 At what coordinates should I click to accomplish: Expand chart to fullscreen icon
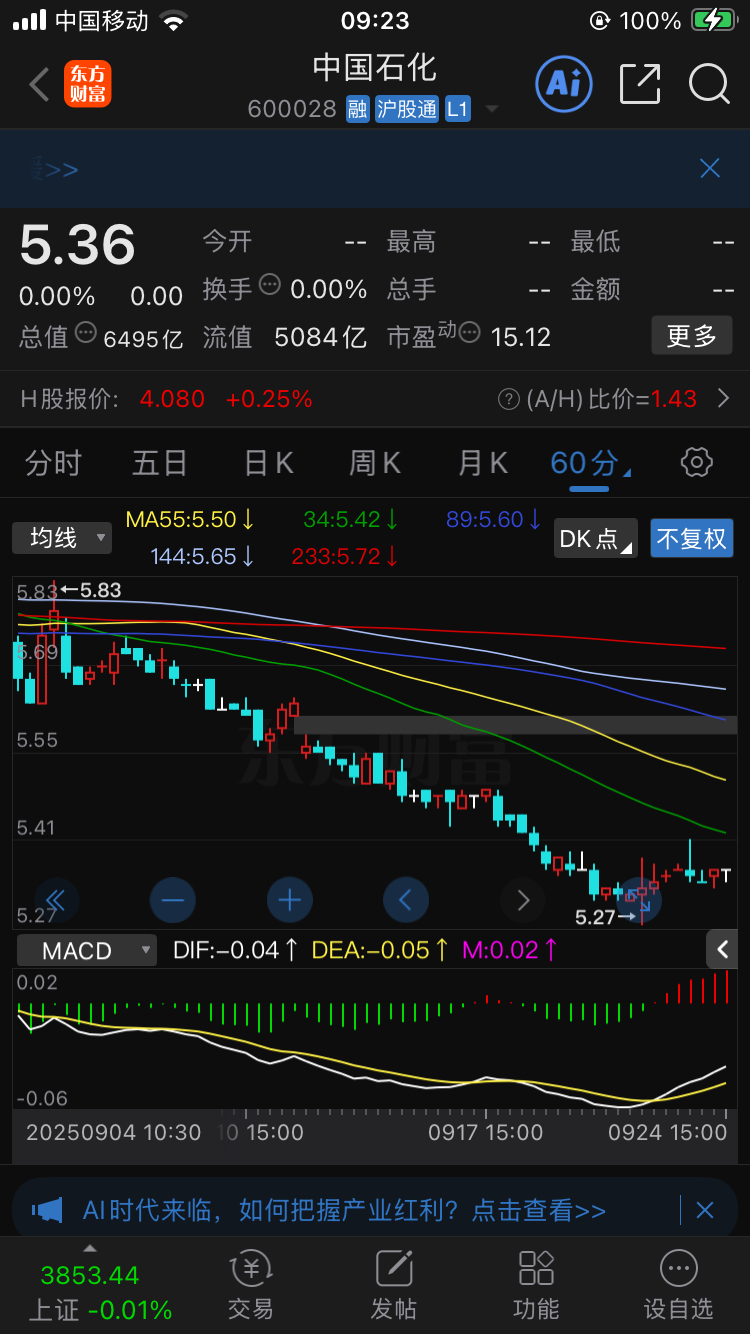point(639,901)
